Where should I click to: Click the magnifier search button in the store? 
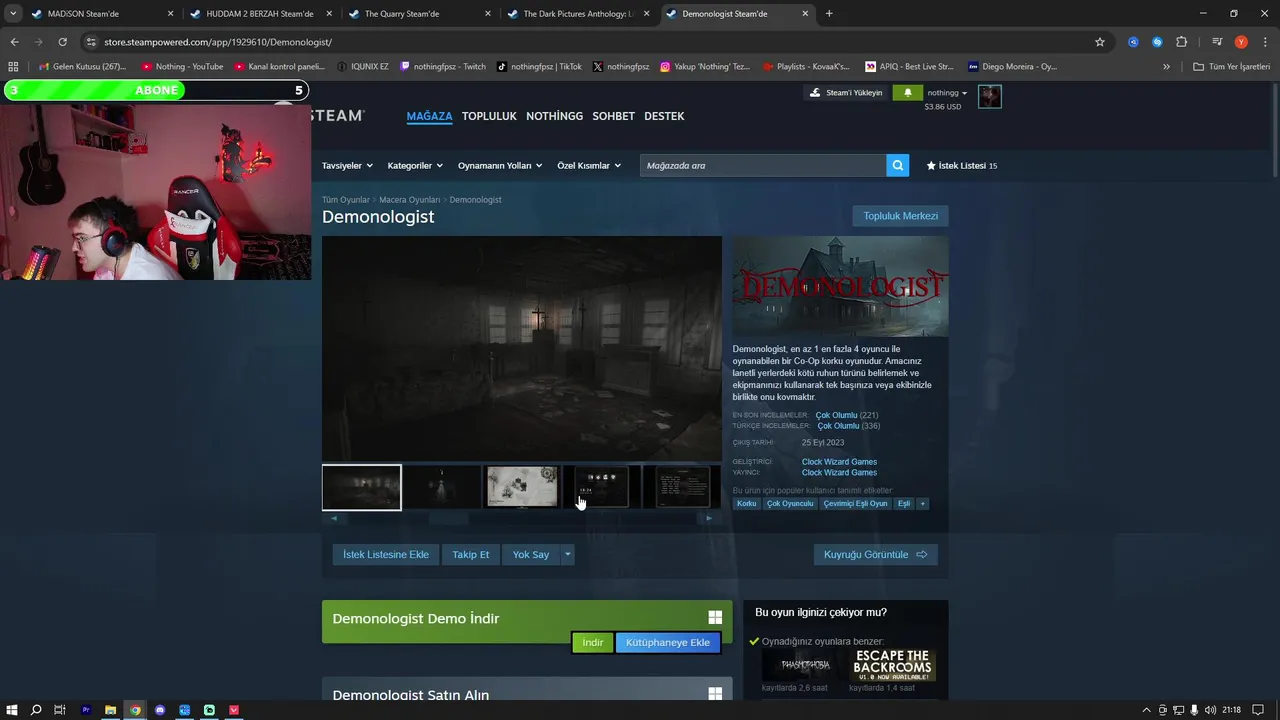click(x=898, y=165)
